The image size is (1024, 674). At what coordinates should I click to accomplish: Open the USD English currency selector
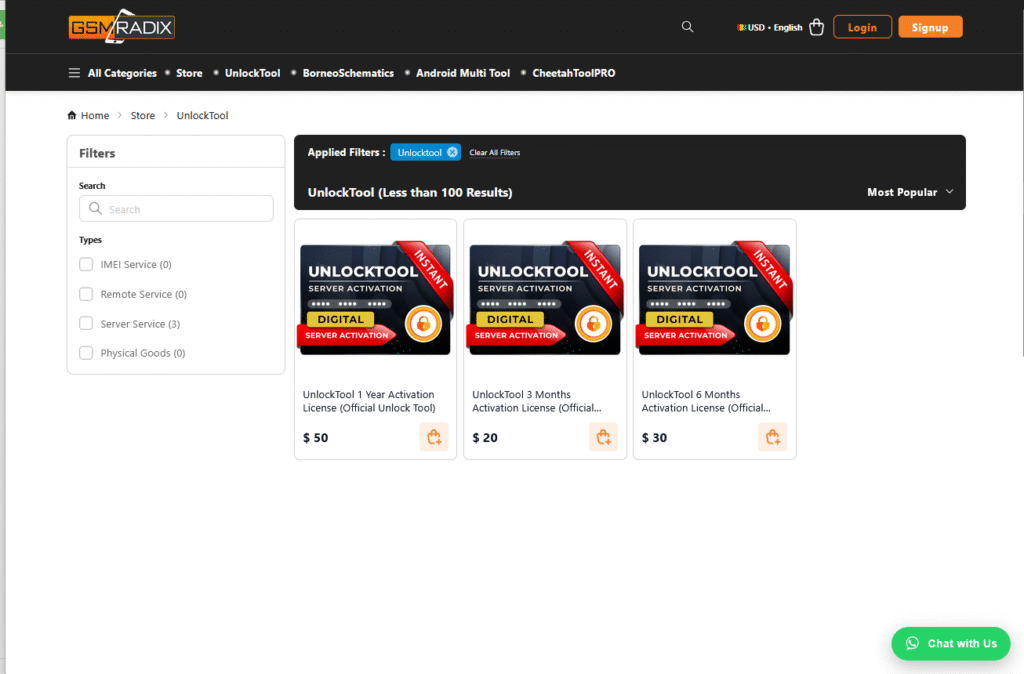770,28
